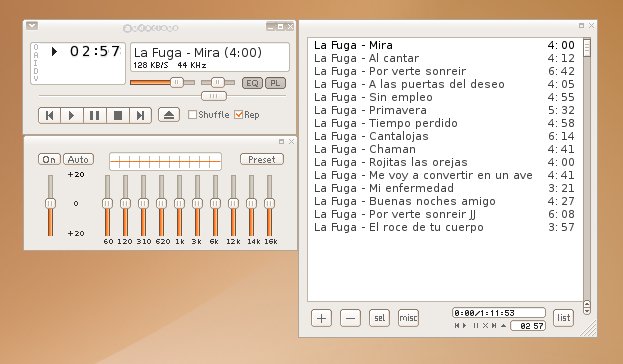Open the main menu arrow at top-left of player
The image size is (623, 364).
[x=32, y=26]
